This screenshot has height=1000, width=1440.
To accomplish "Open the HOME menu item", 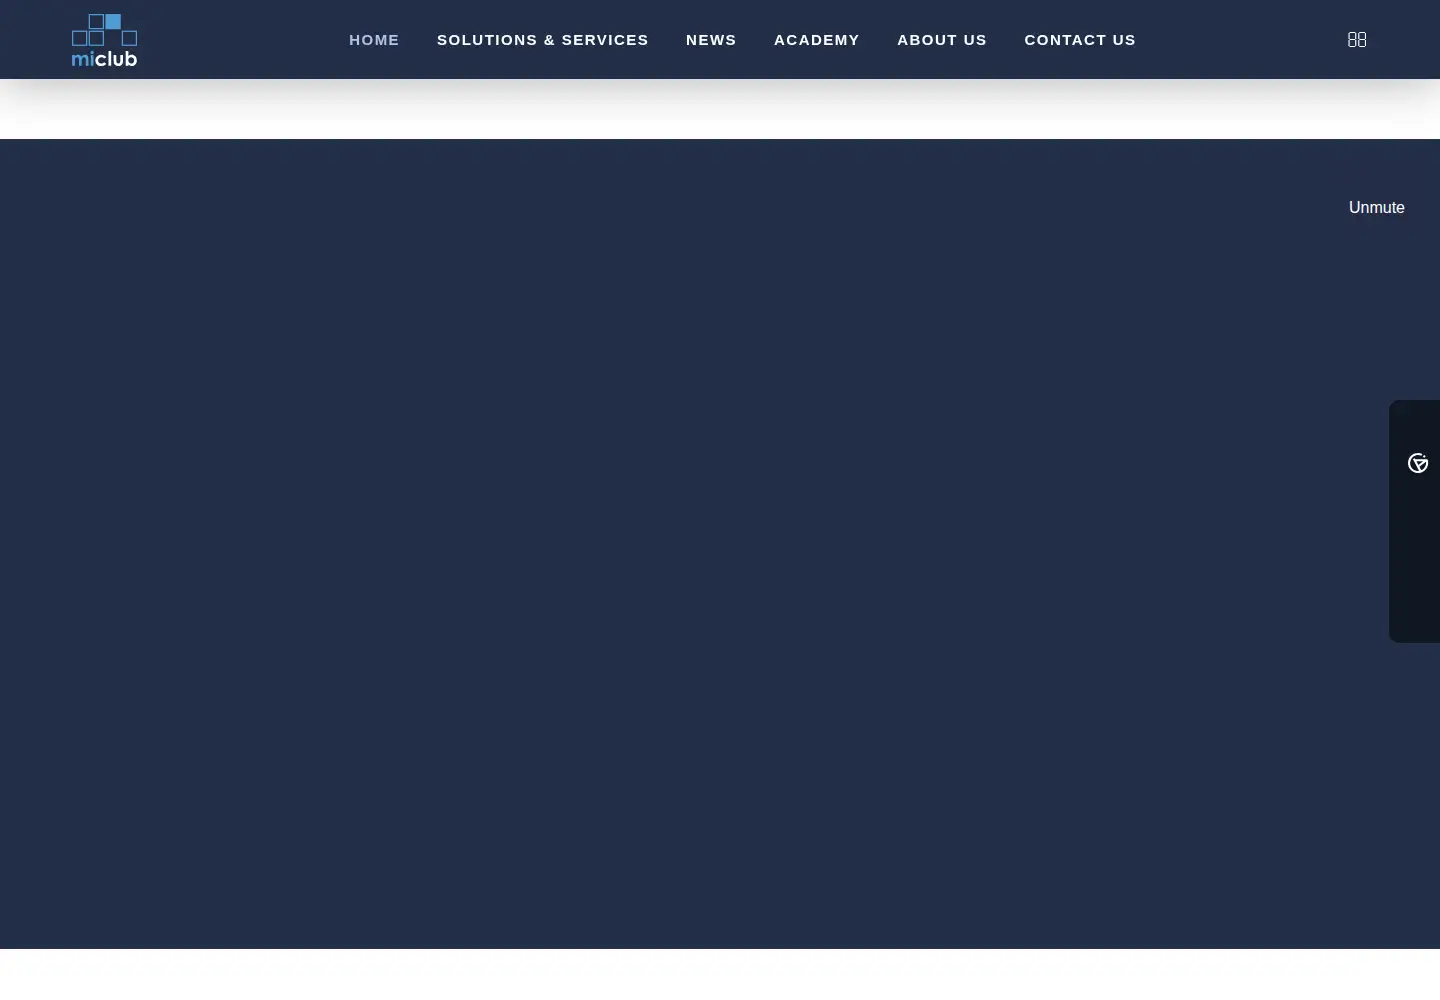I will (x=374, y=40).
